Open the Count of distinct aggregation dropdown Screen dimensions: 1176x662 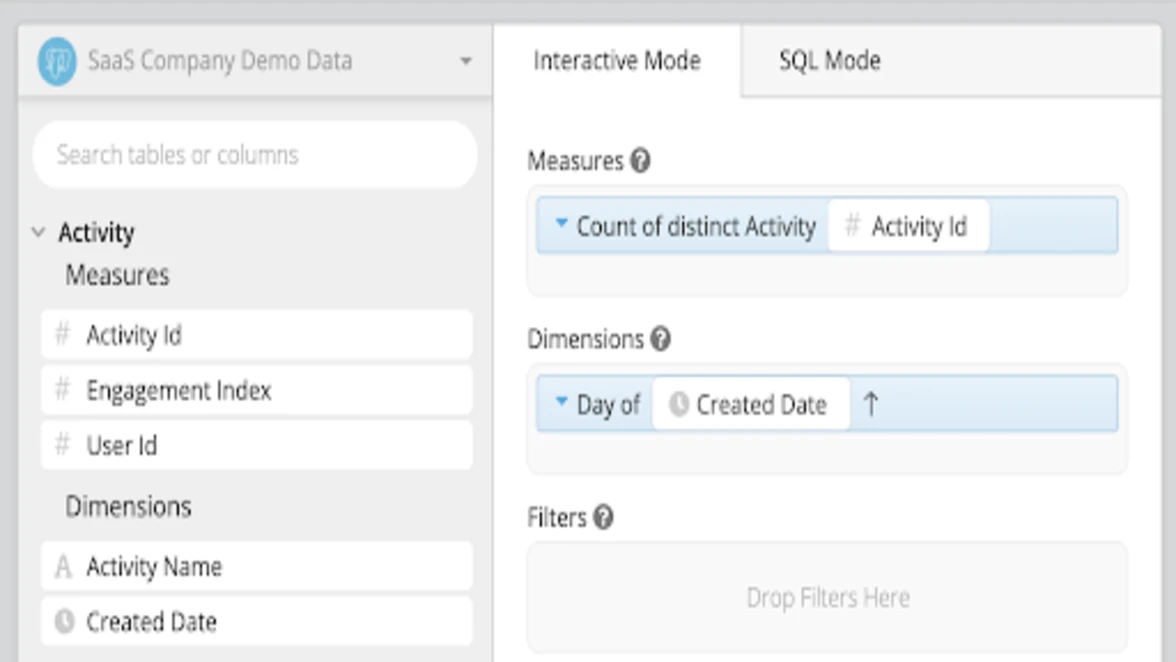[561, 225]
